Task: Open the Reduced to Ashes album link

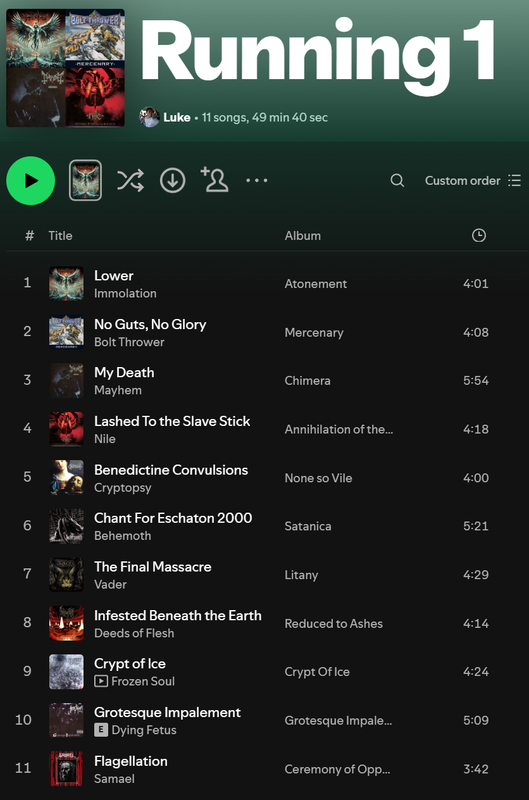Action: point(334,623)
